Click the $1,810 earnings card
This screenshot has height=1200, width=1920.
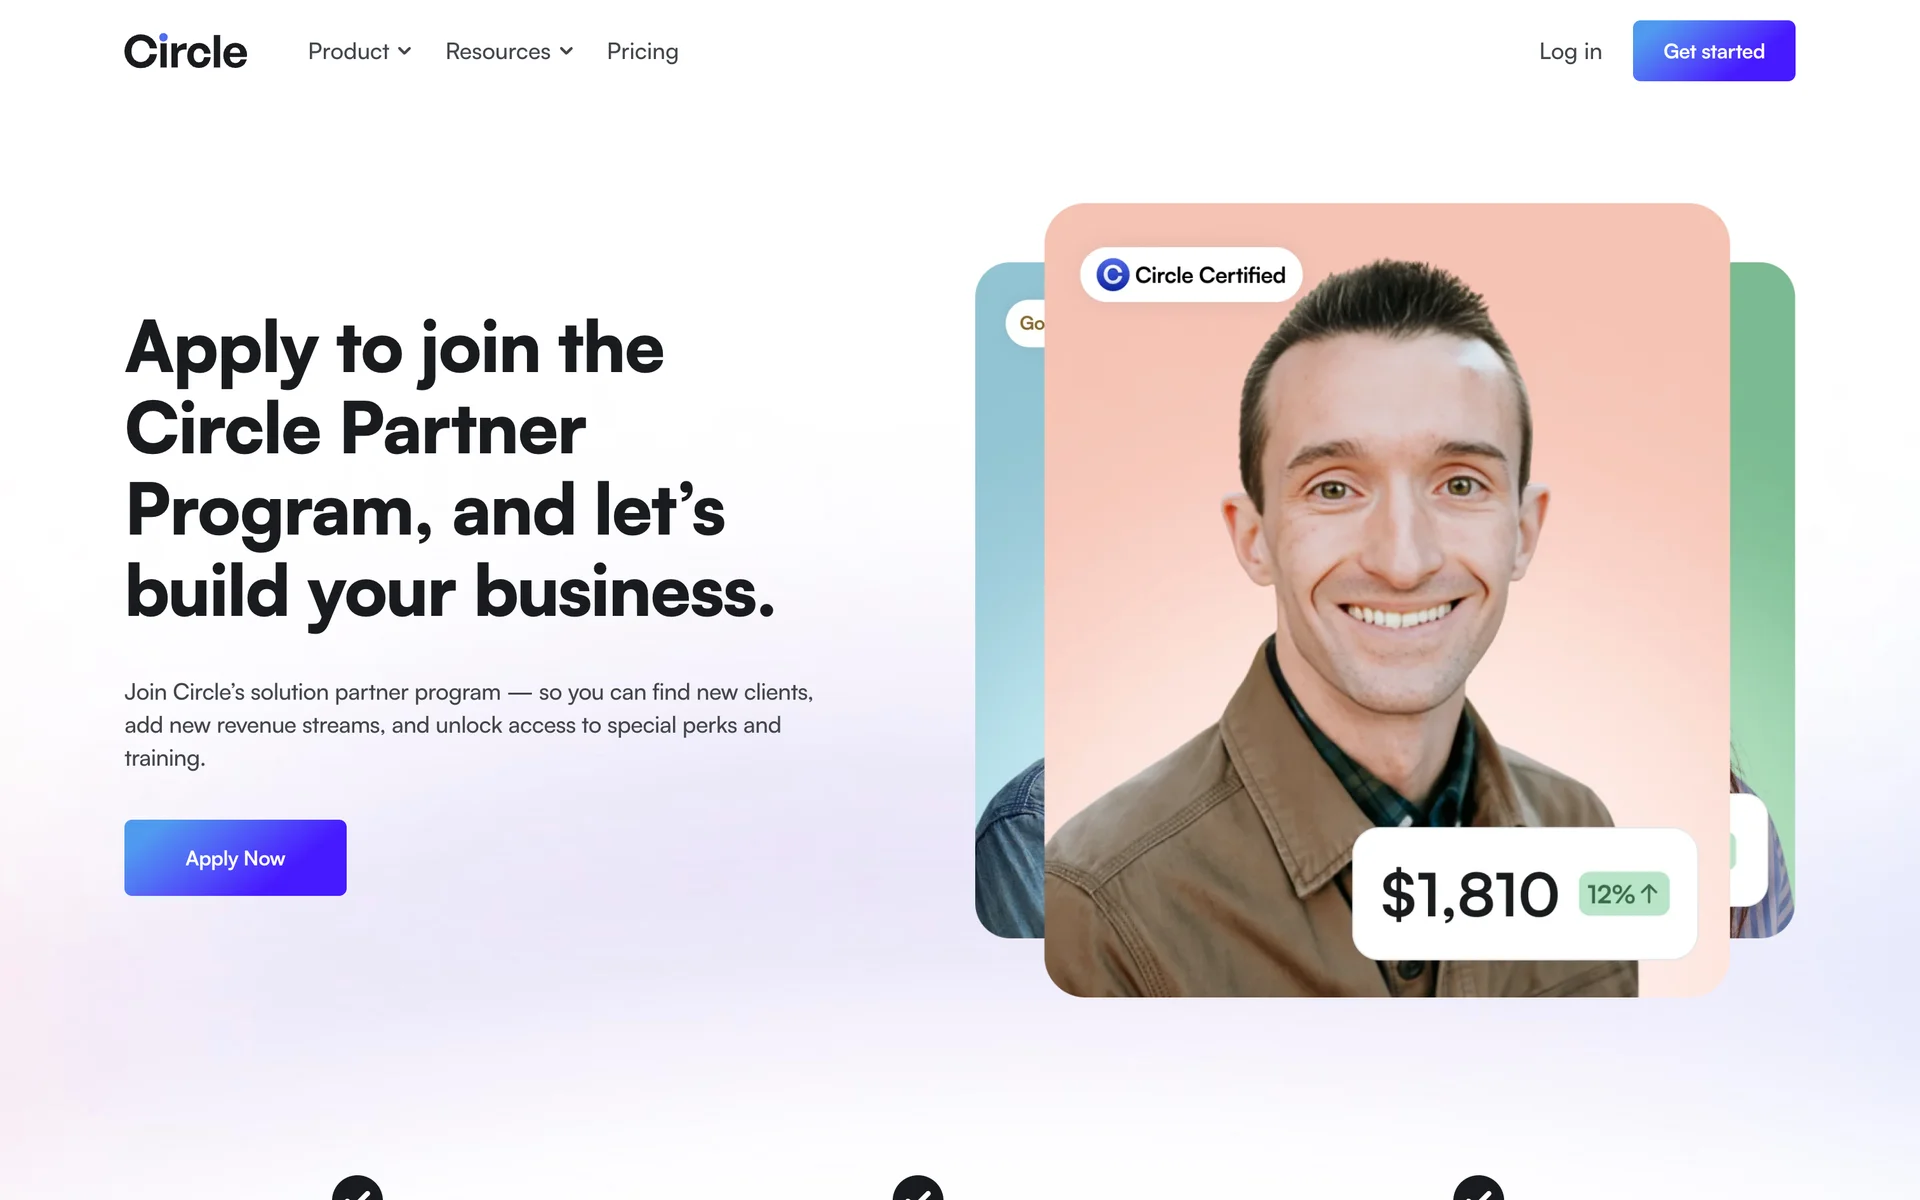(x=1524, y=894)
